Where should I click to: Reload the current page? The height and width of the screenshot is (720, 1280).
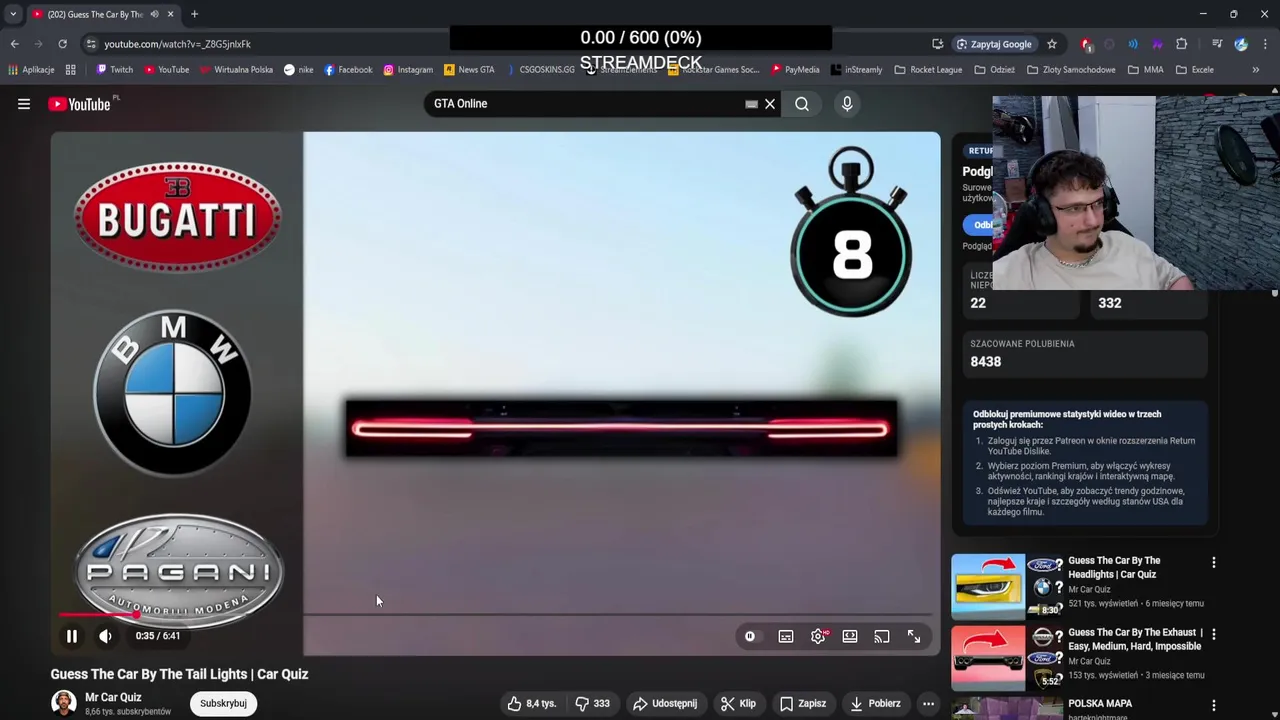pos(62,44)
